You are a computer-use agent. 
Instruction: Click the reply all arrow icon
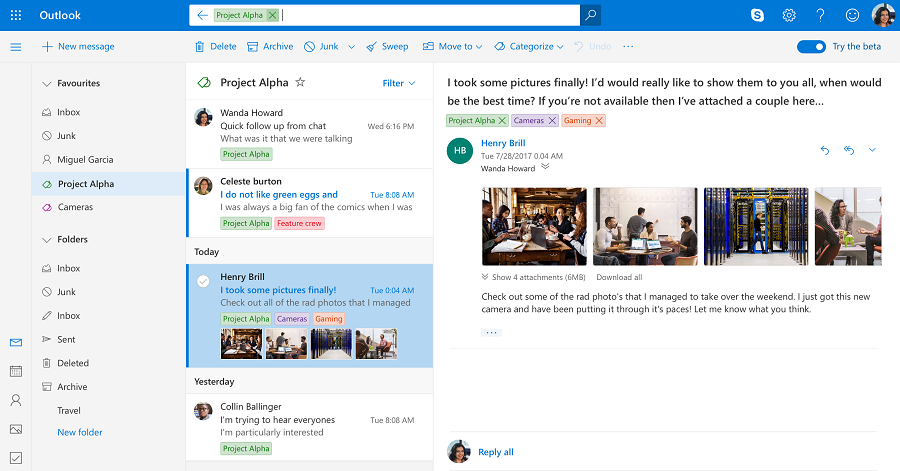848,150
